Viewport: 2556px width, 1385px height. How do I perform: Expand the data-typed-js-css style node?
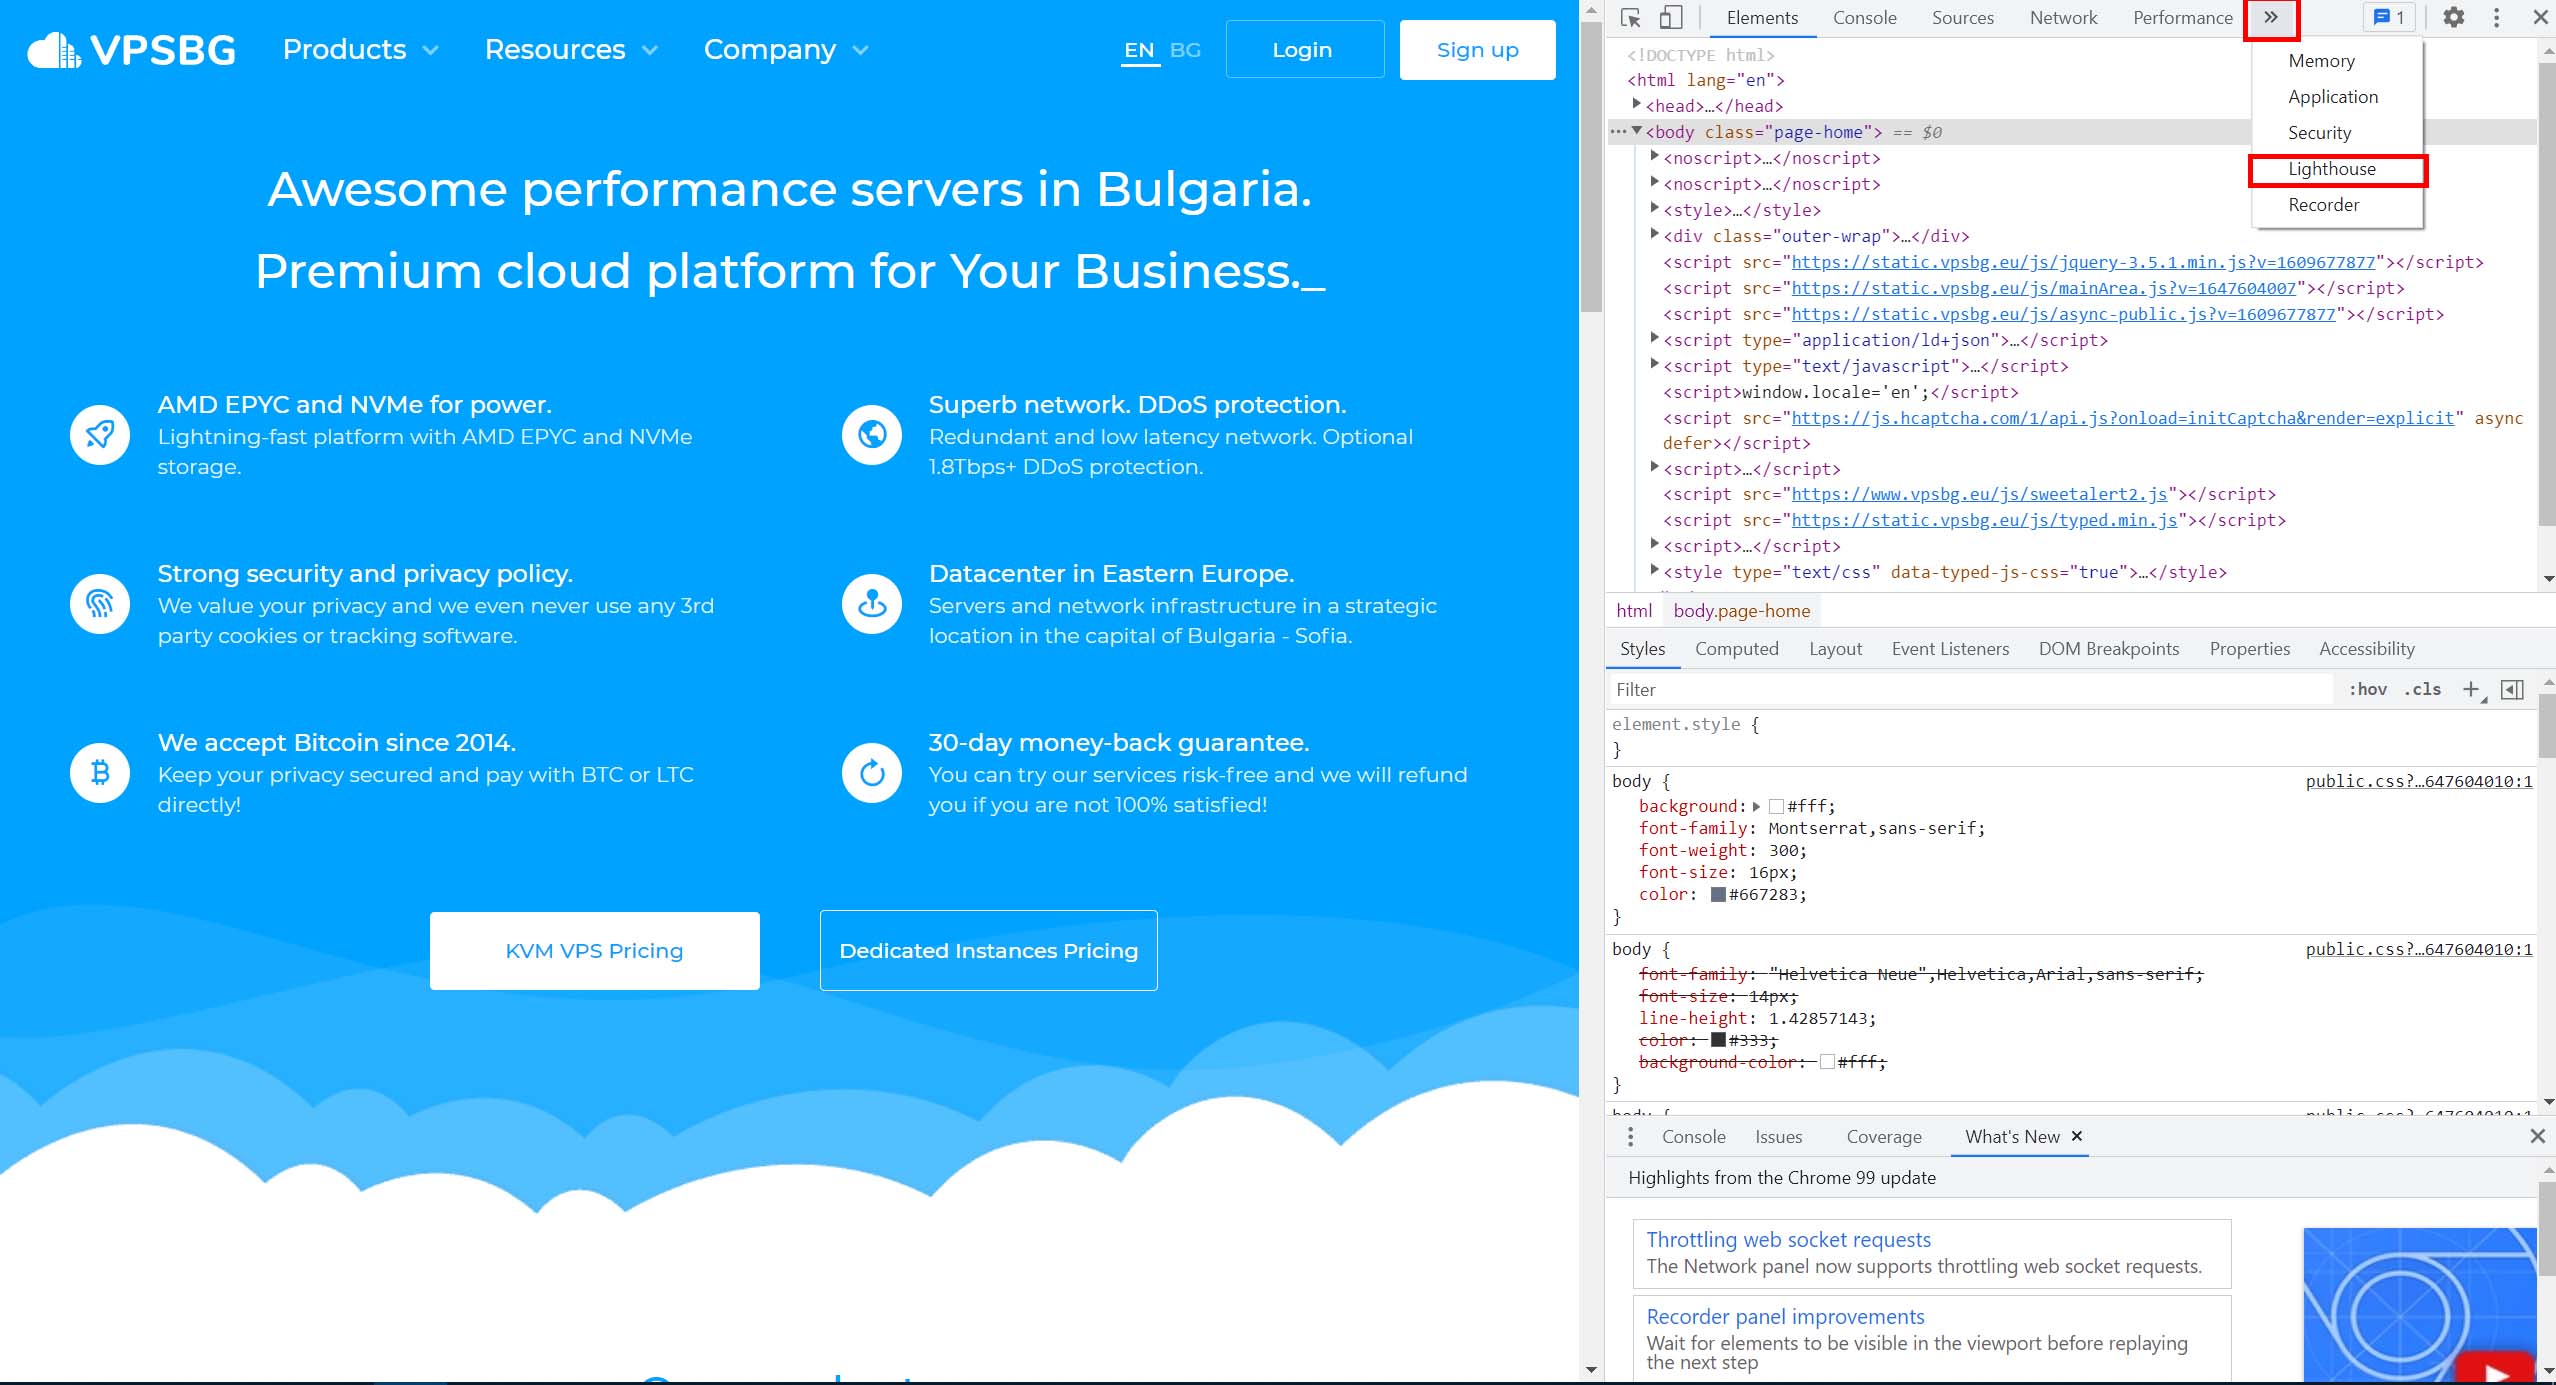[1654, 570]
